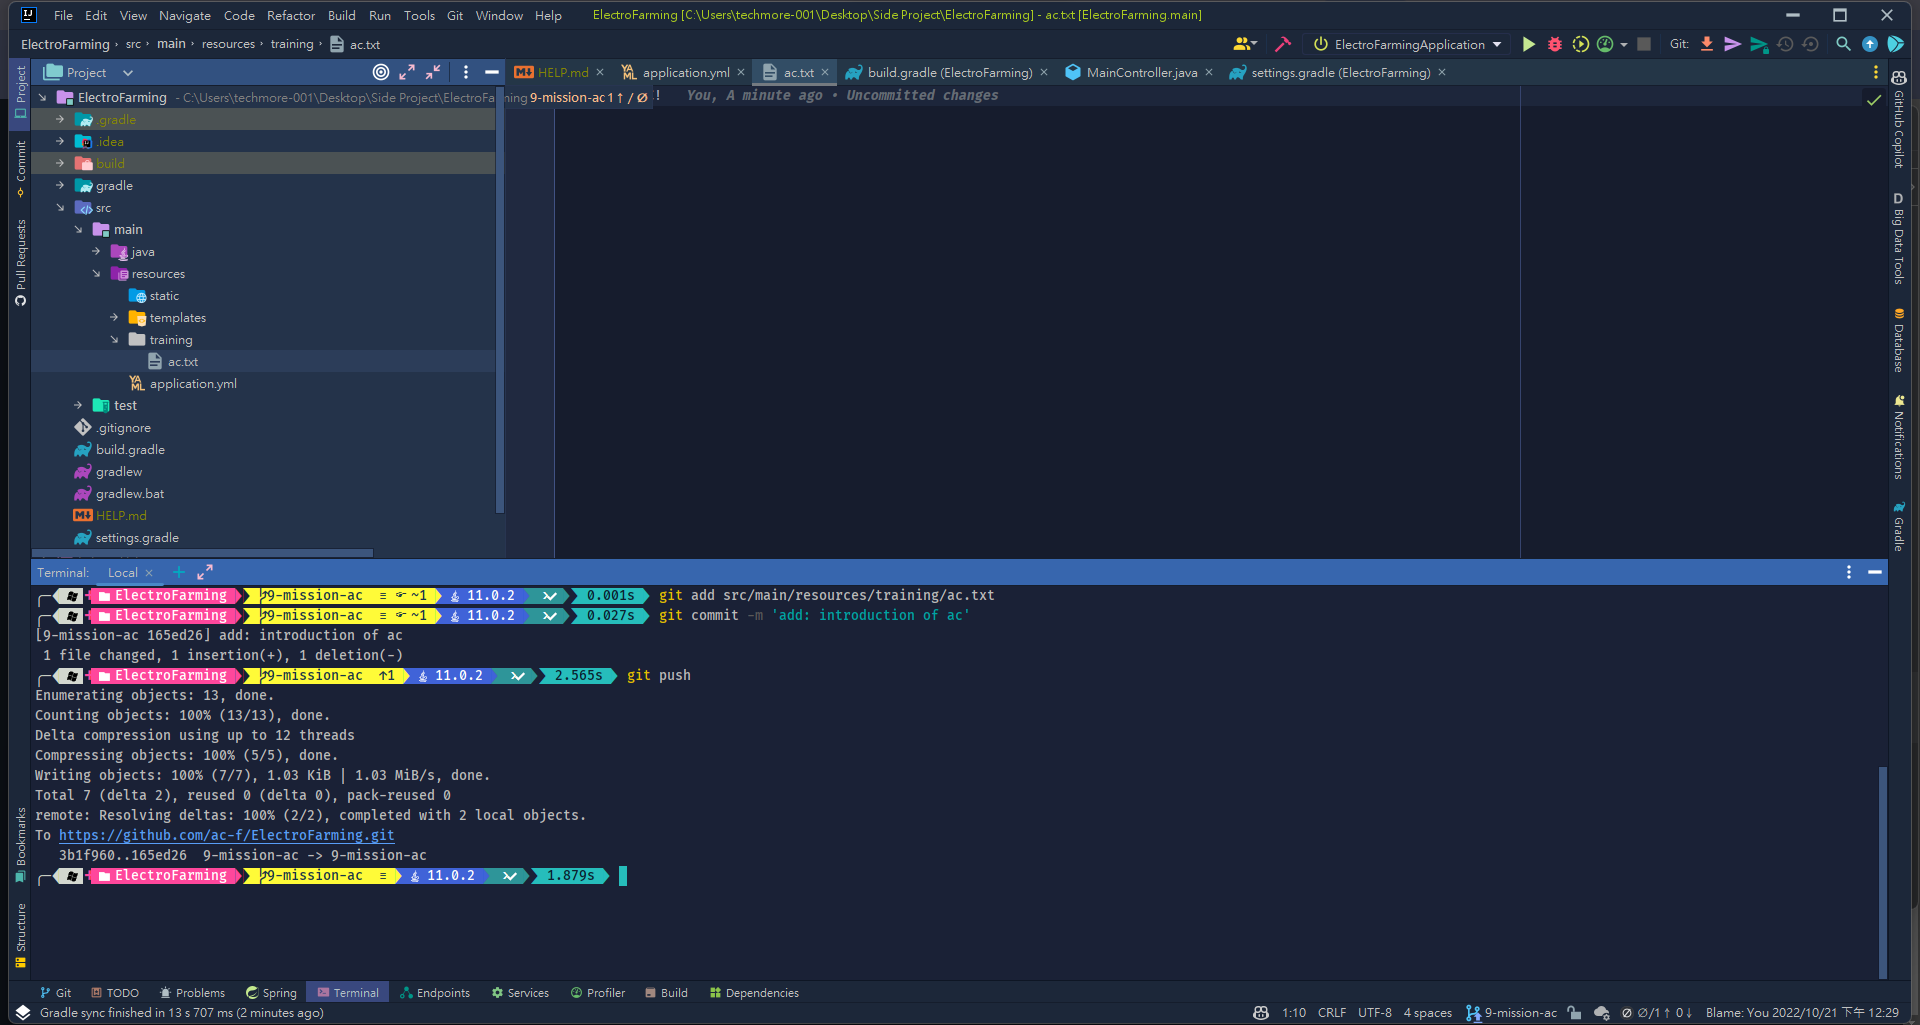The width and height of the screenshot is (1920, 1025).
Task: Open Terminal panel options kebab menu
Action: click(1848, 572)
